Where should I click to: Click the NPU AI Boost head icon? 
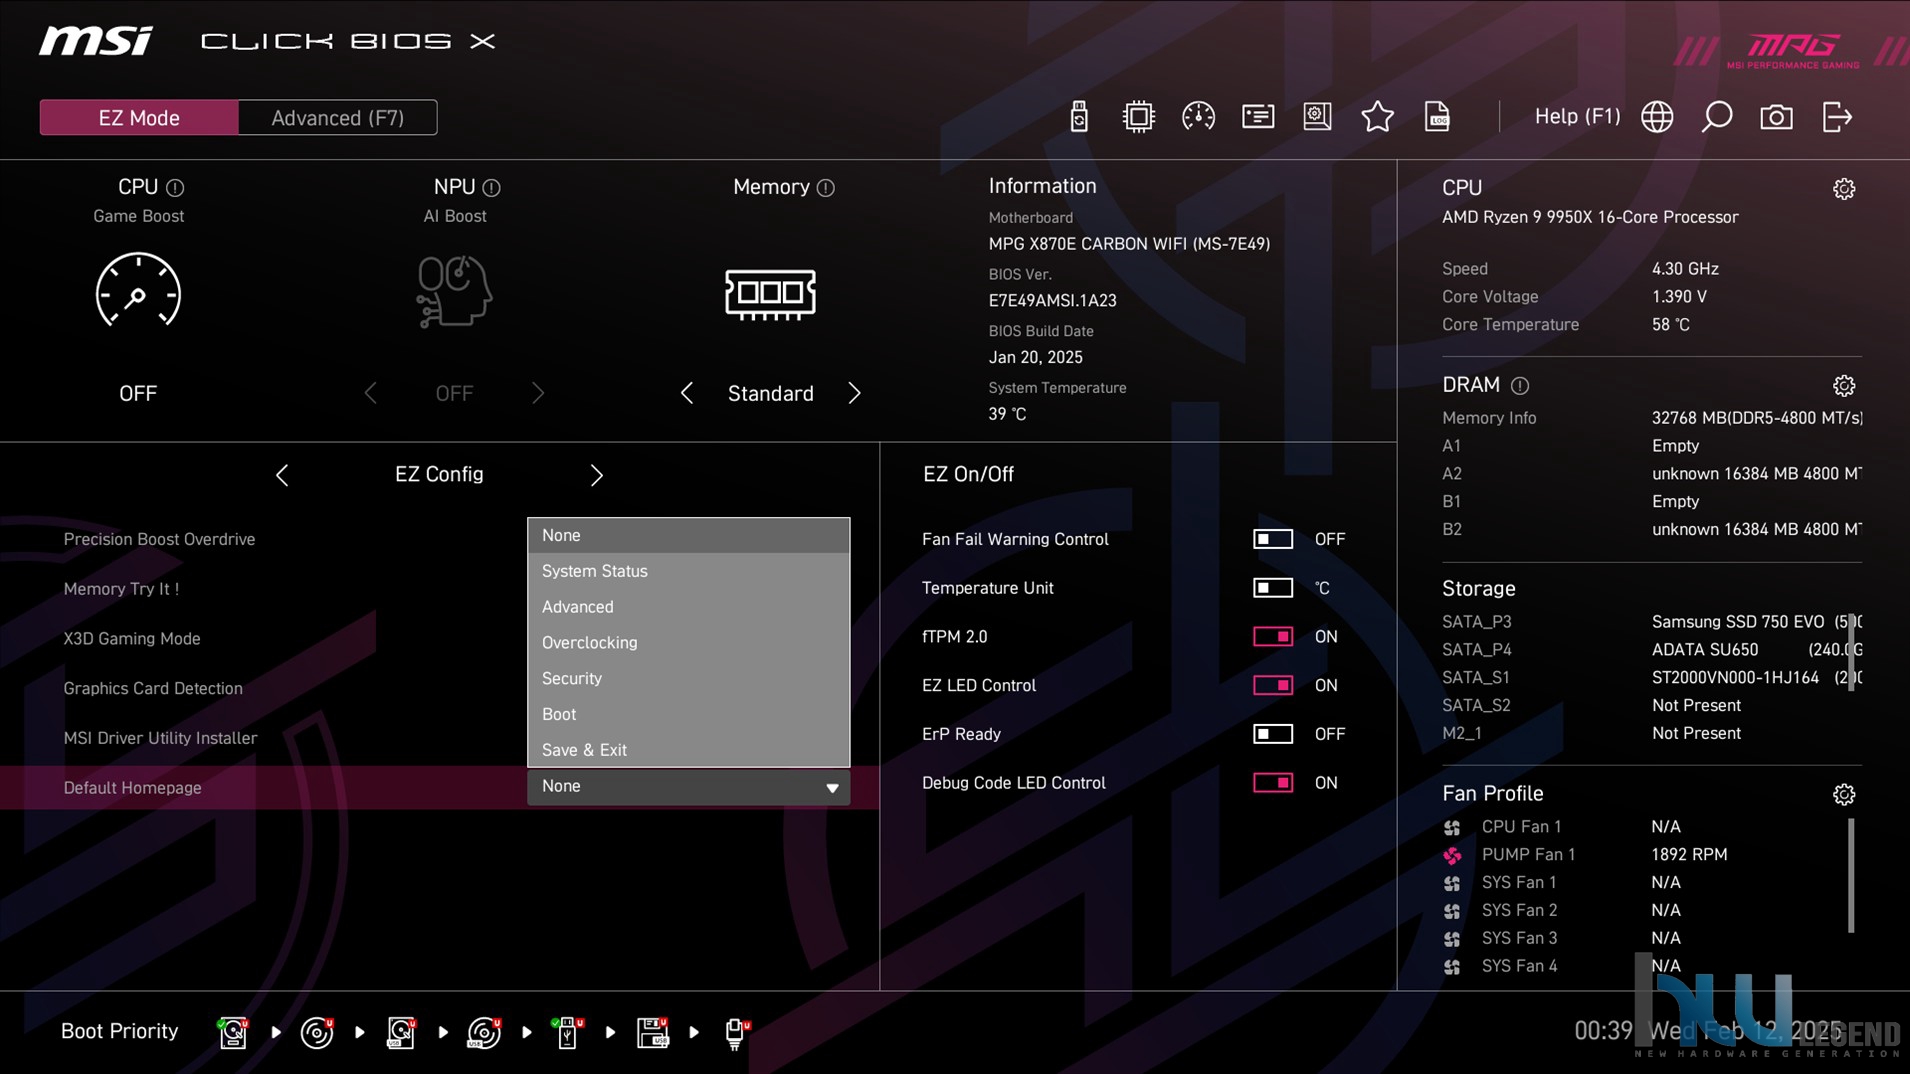[x=454, y=291]
